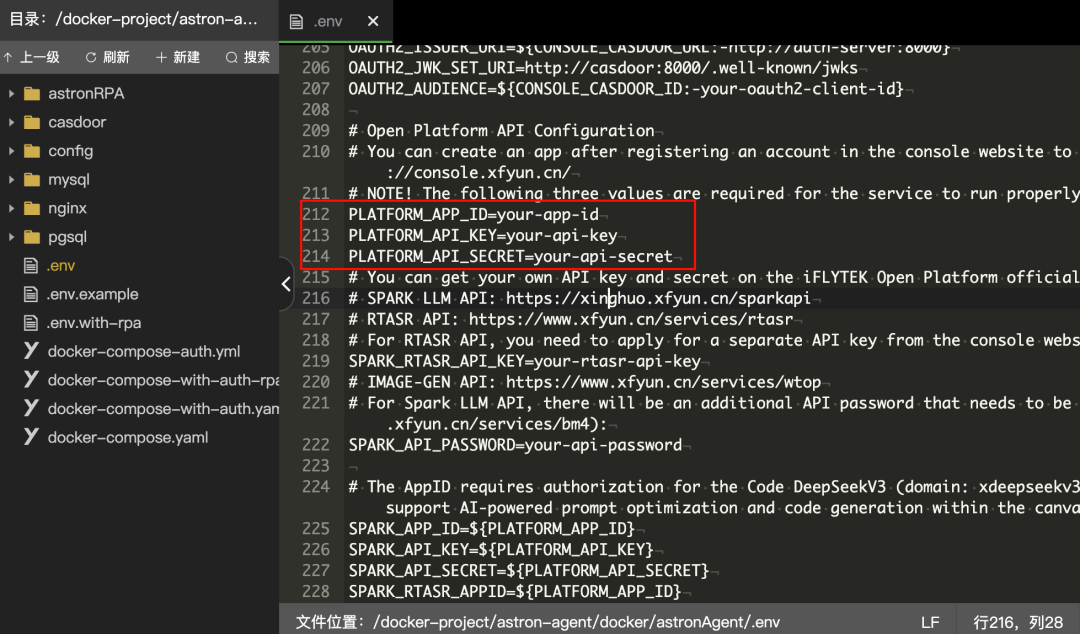Click the 搜索 magnifier icon

(x=232, y=57)
